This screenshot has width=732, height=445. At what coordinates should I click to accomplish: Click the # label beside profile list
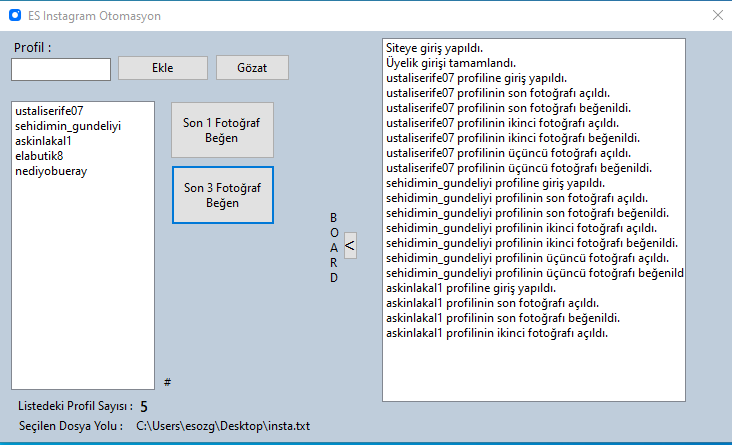click(x=168, y=382)
